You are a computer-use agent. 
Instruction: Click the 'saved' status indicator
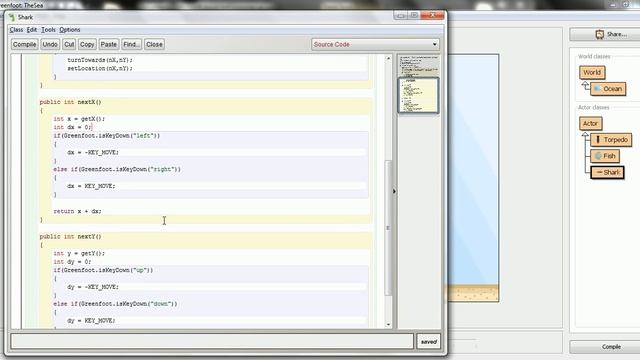[429, 342]
